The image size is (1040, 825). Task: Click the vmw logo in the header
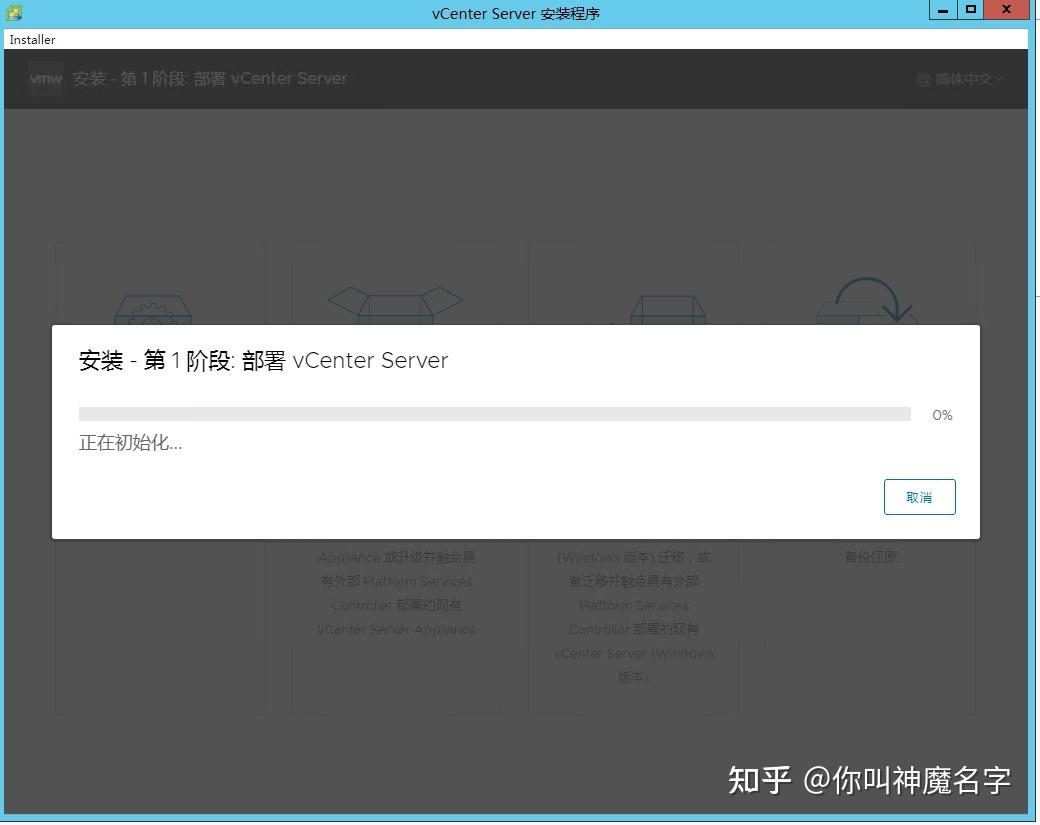coord(45,79)
